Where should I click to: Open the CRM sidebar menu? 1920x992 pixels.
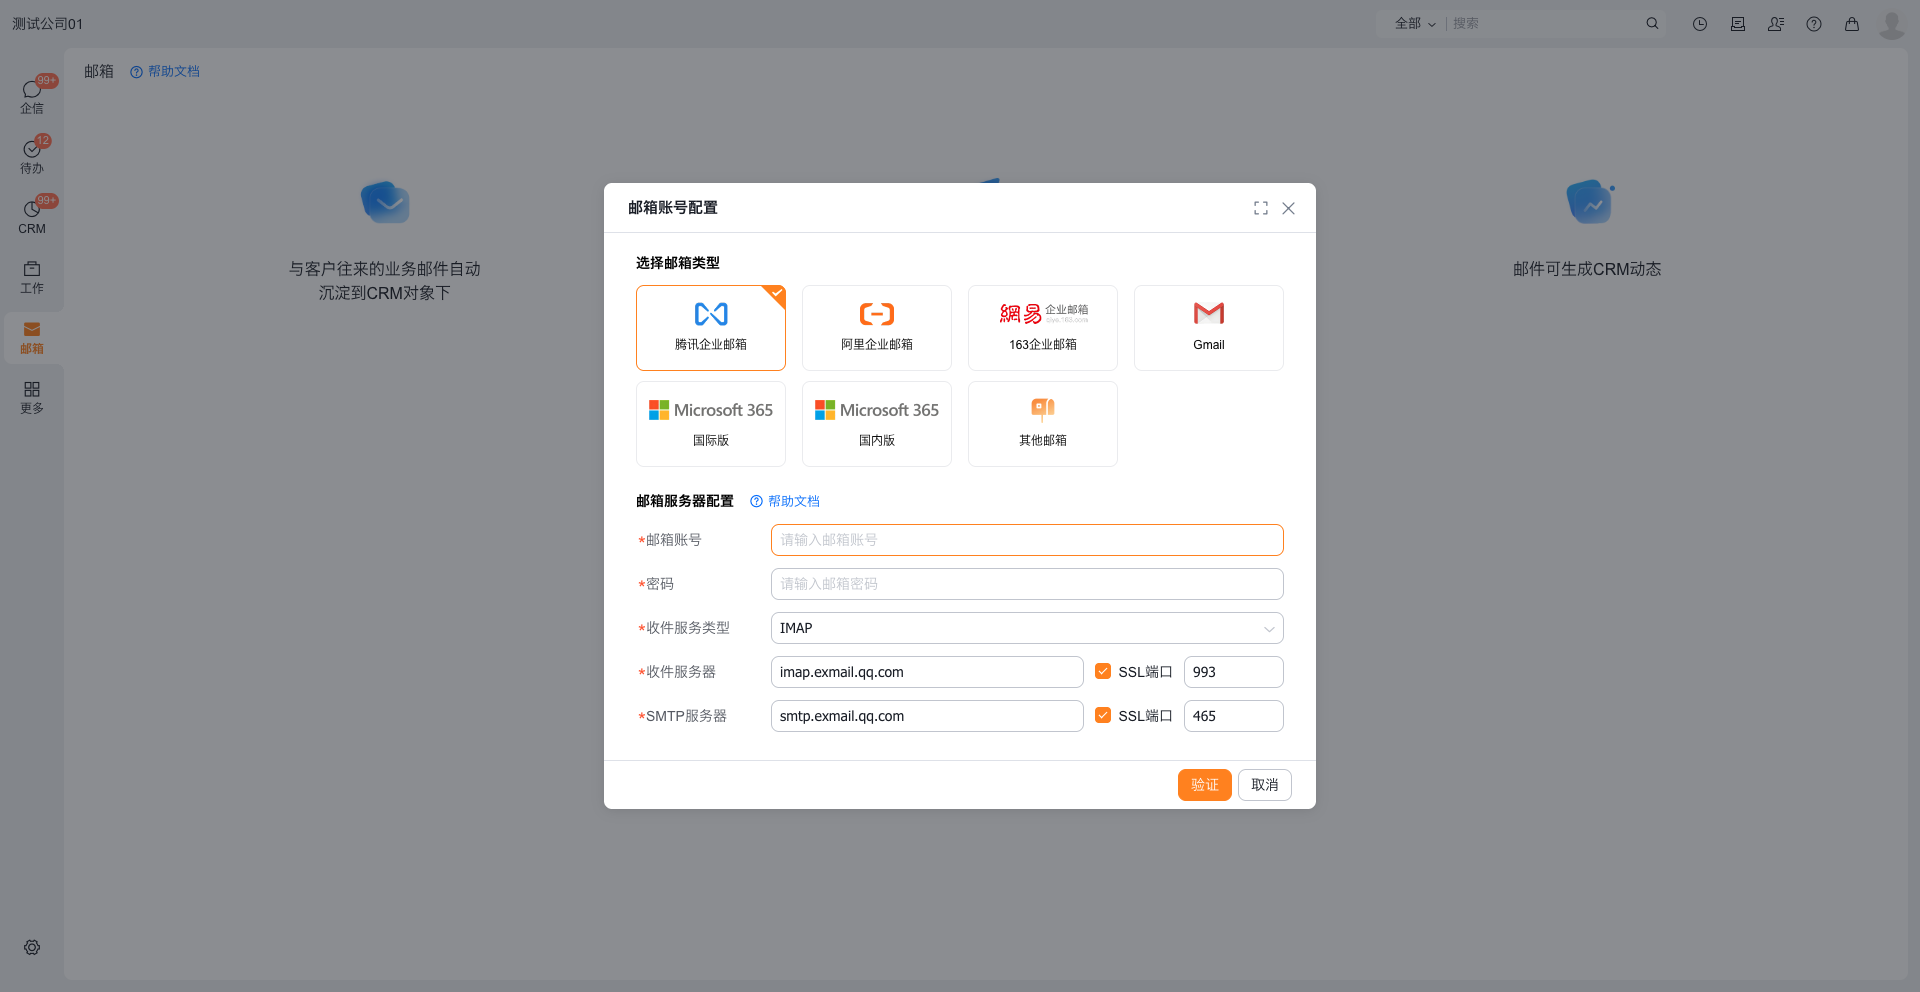[32, 216]
